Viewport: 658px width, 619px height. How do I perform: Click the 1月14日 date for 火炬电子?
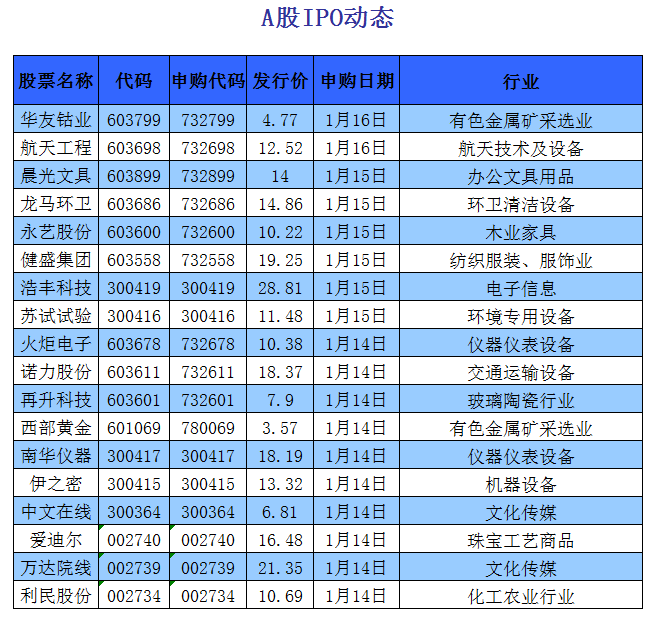click(x=356, y=344)
